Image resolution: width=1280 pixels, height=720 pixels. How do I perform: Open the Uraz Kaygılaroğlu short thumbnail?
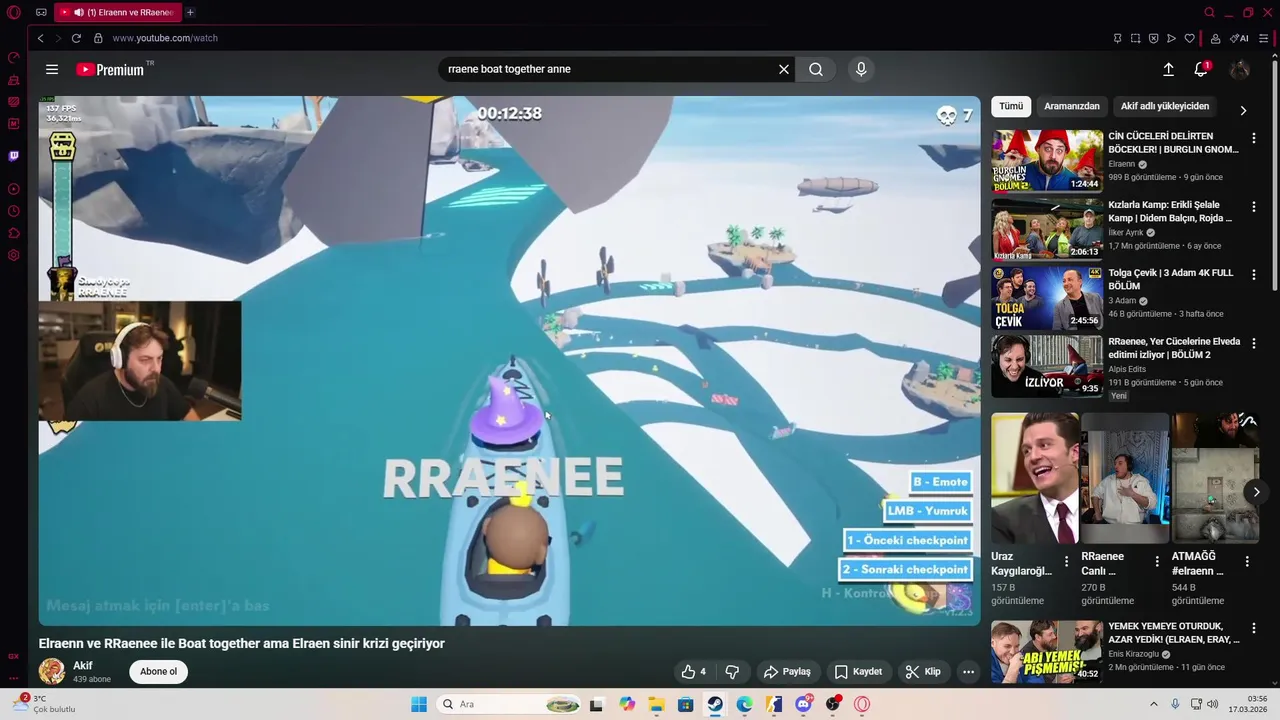coord(1035,478)
